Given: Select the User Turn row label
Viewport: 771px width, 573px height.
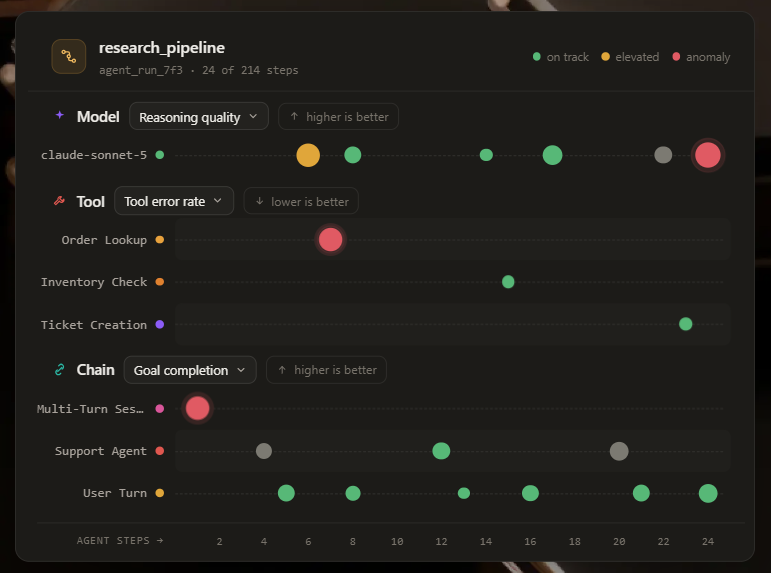Looking at the screenshot, I should point(115,493).
